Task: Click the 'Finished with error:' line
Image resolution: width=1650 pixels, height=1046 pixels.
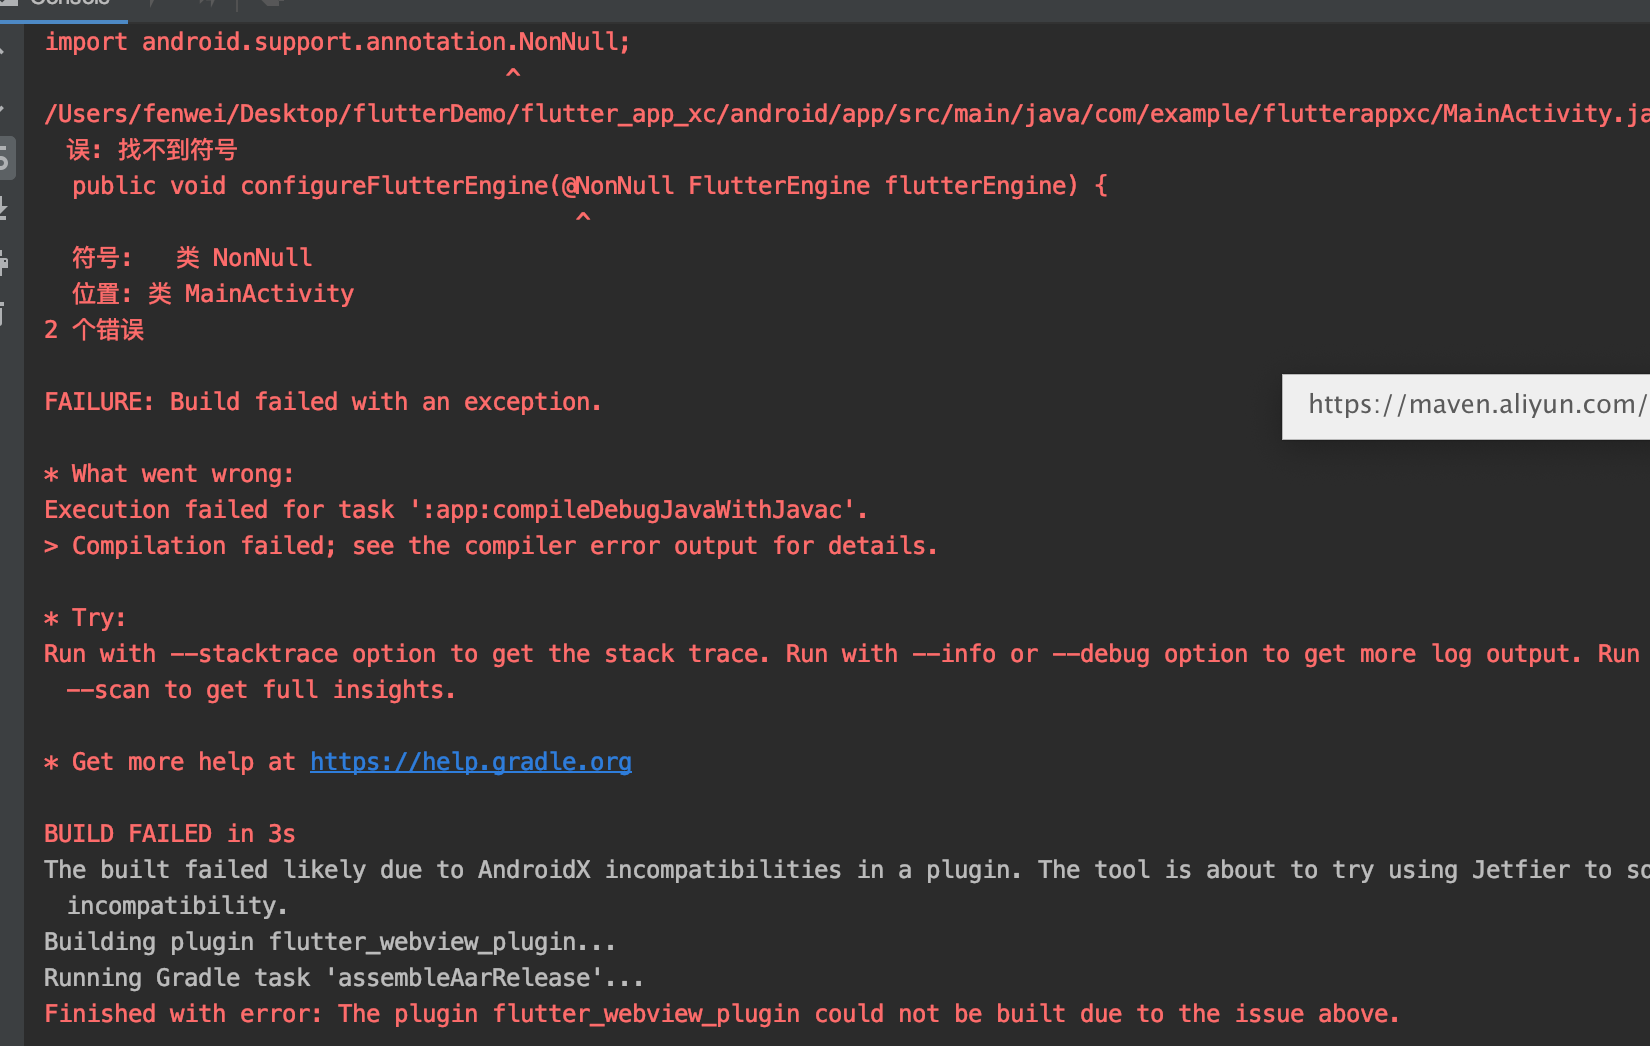Action: point(722,1014)
